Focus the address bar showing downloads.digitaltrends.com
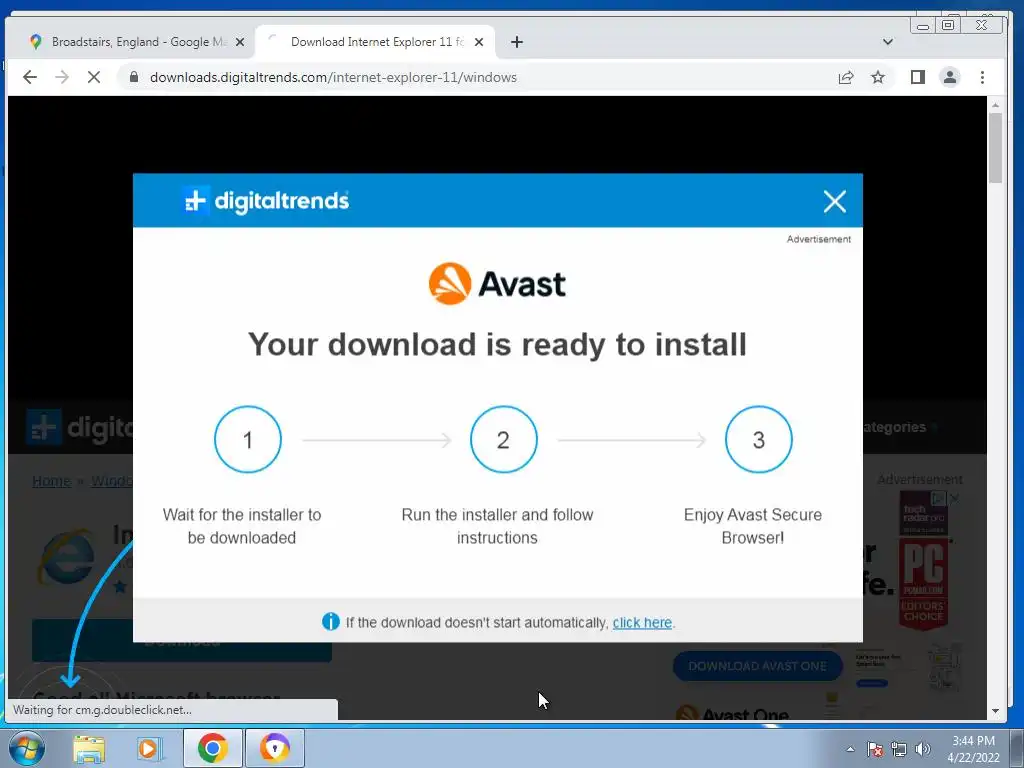This screenshot has height=768, width=1024. point(333,77)
